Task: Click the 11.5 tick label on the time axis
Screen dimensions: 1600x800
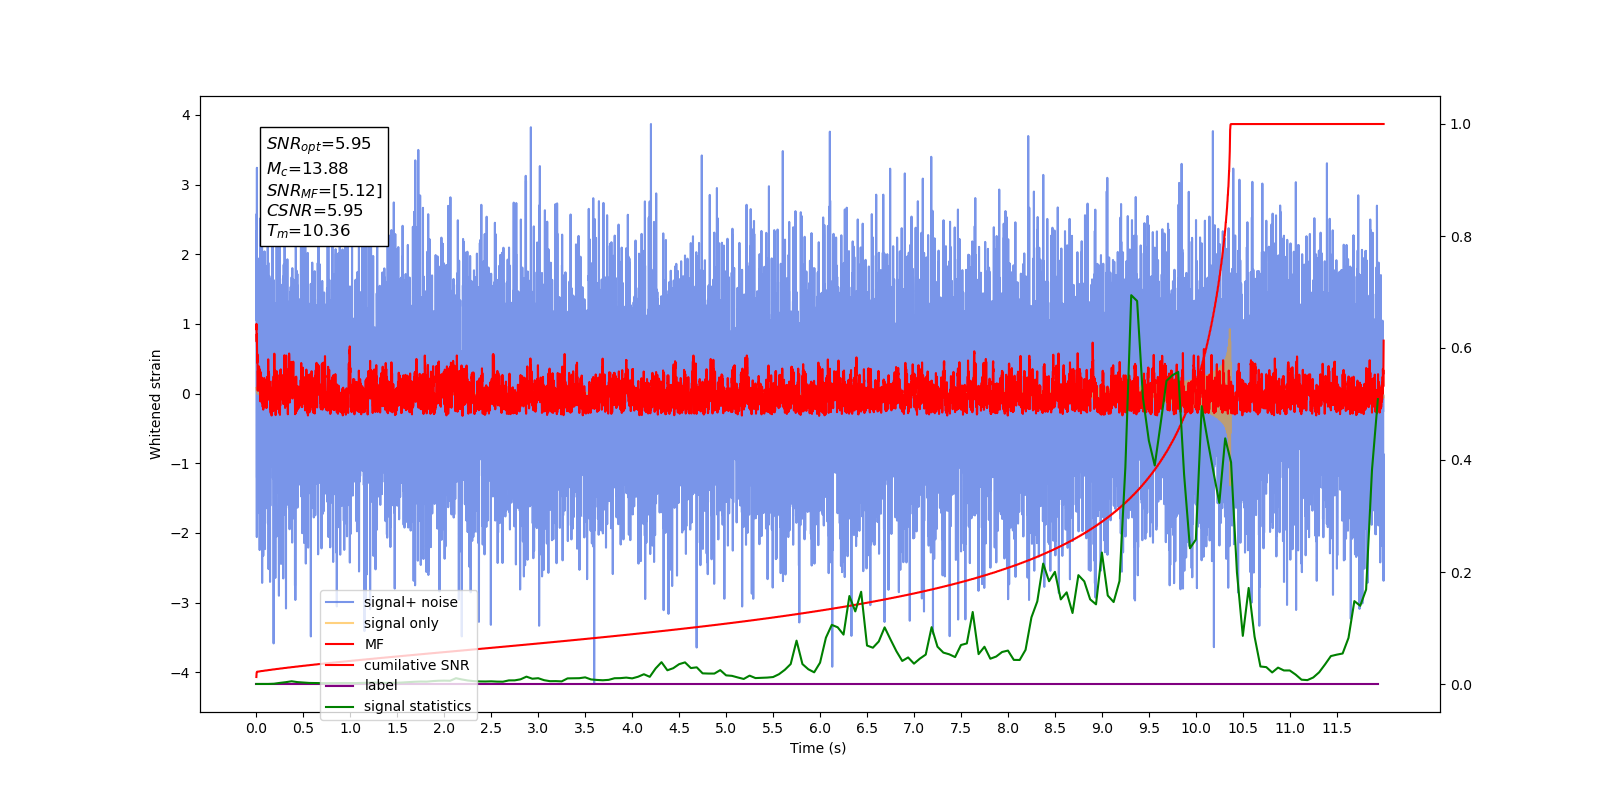Action: point(1337,728)
